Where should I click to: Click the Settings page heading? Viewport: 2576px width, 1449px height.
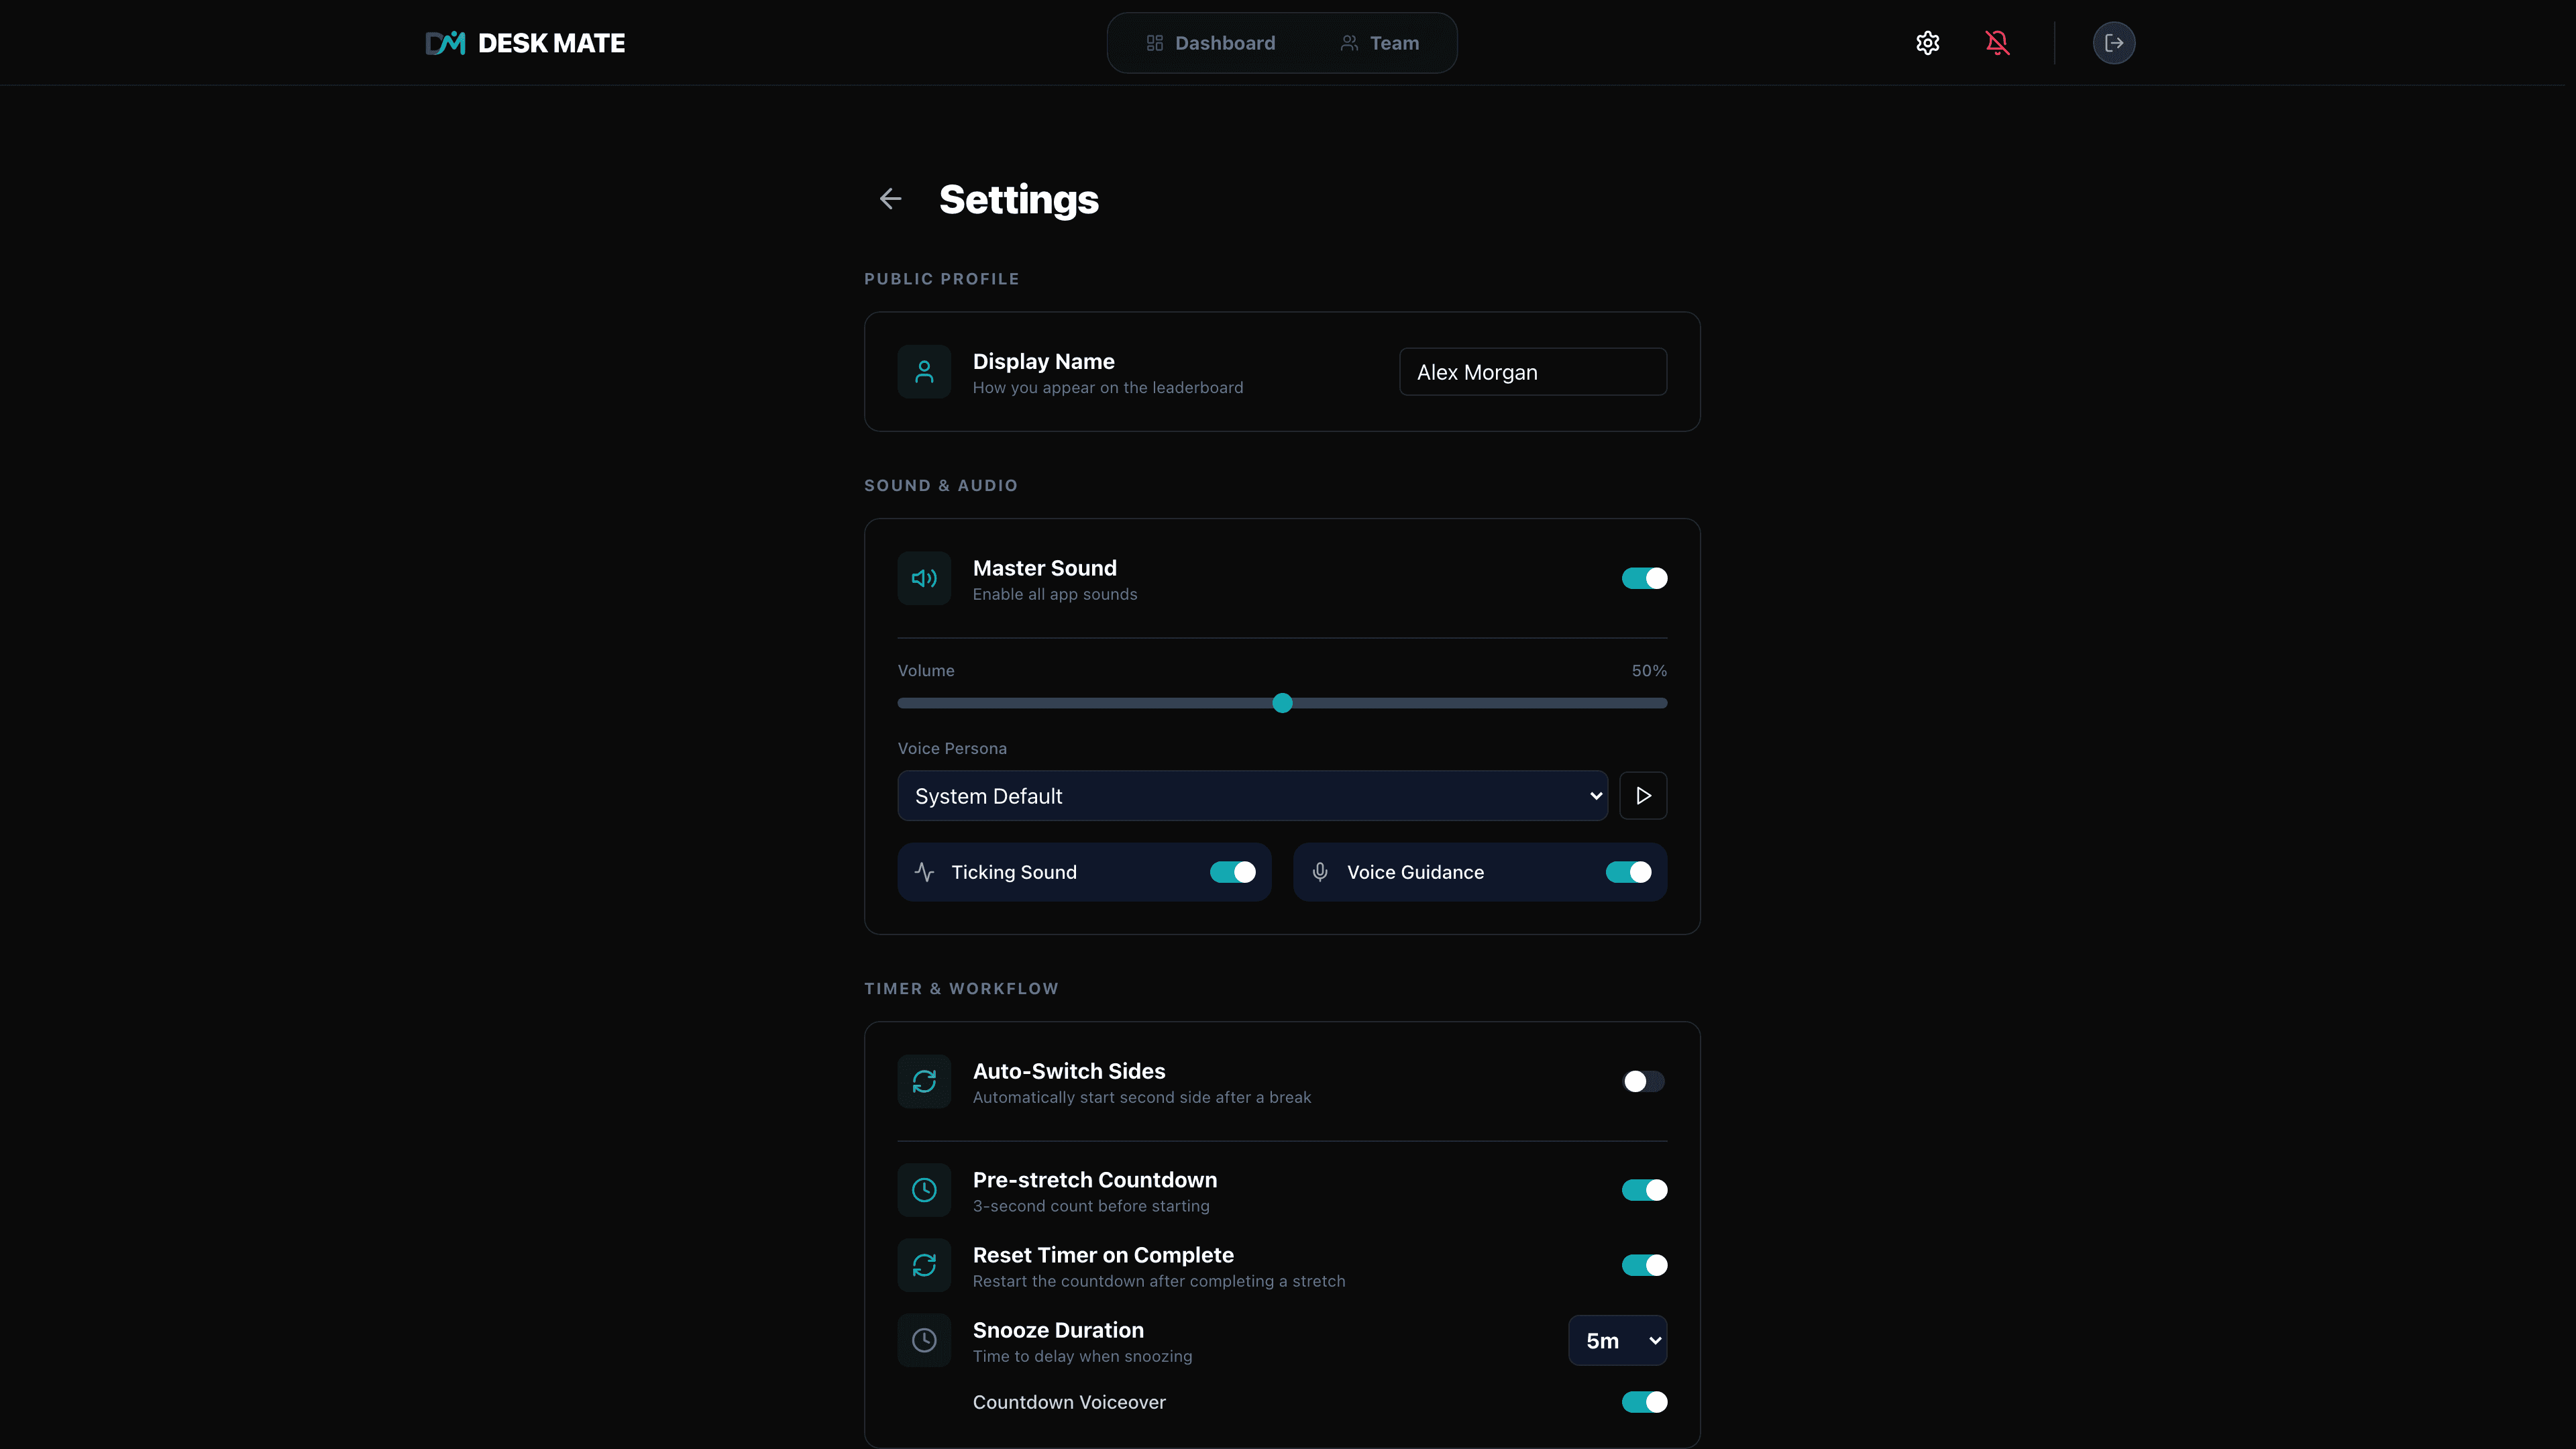click(x=1018, y=199)
